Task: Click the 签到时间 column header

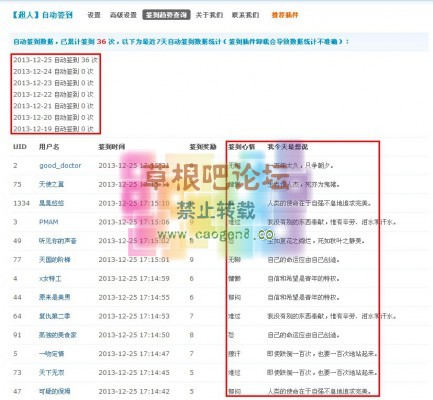Action: 112,147
